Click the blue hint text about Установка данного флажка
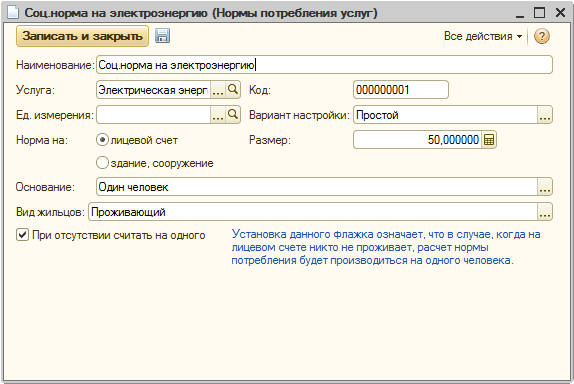 [386, 247]
